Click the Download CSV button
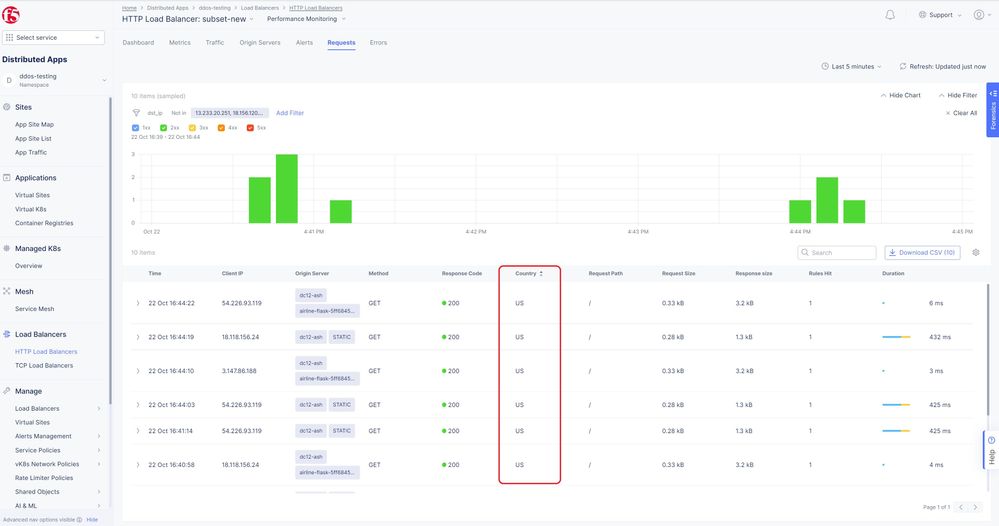Screen dimensions: 999x526 point(922,253)
